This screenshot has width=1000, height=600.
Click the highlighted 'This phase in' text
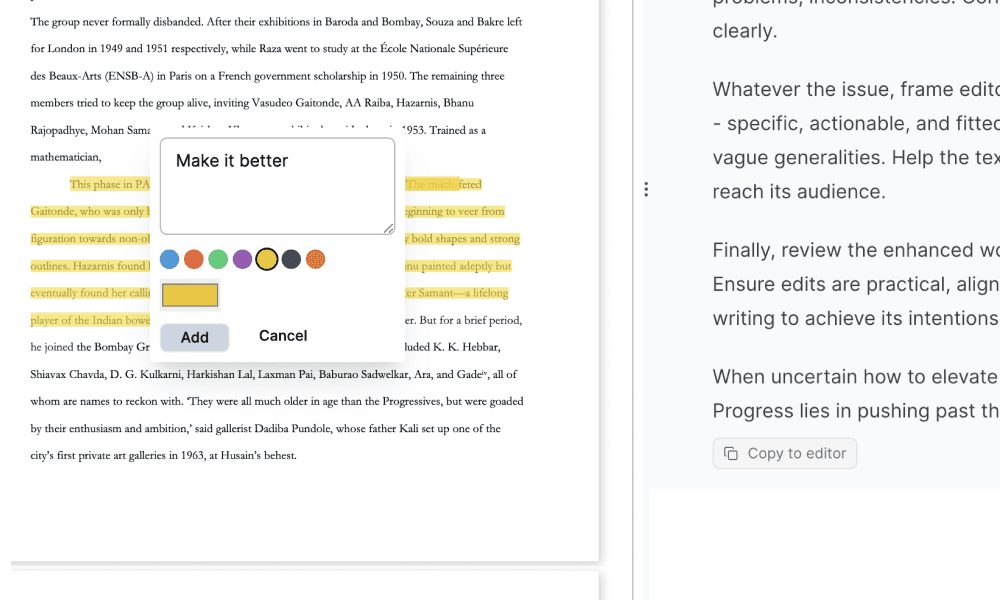[x=110, y=184]
